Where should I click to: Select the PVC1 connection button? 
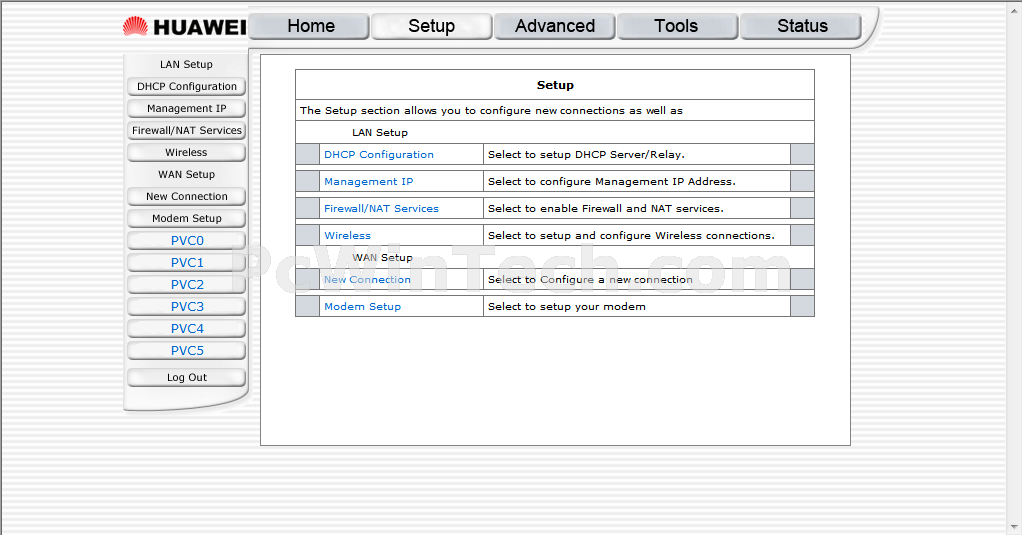click(x=186, y=263)
